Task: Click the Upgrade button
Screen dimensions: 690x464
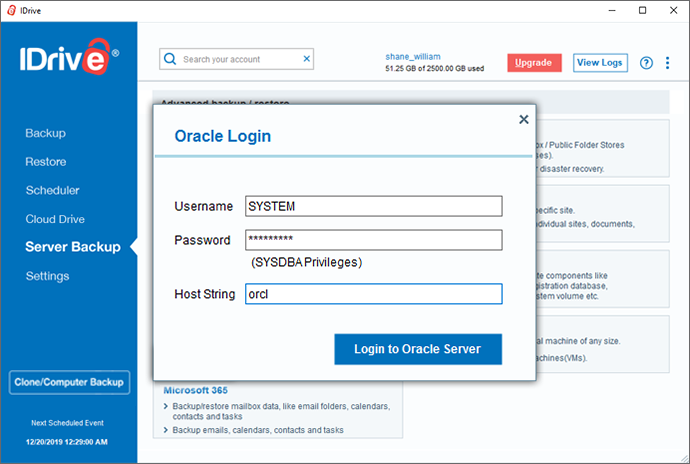Action: point(534,63)
